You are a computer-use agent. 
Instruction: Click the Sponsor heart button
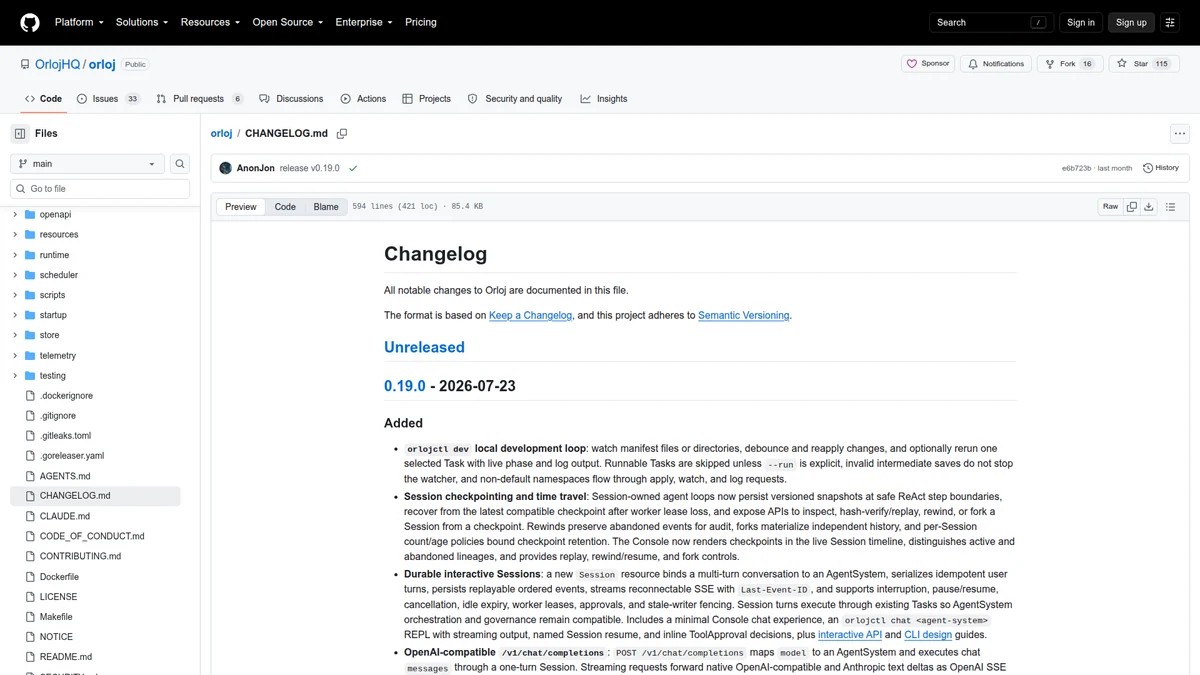tap(928, 64)
